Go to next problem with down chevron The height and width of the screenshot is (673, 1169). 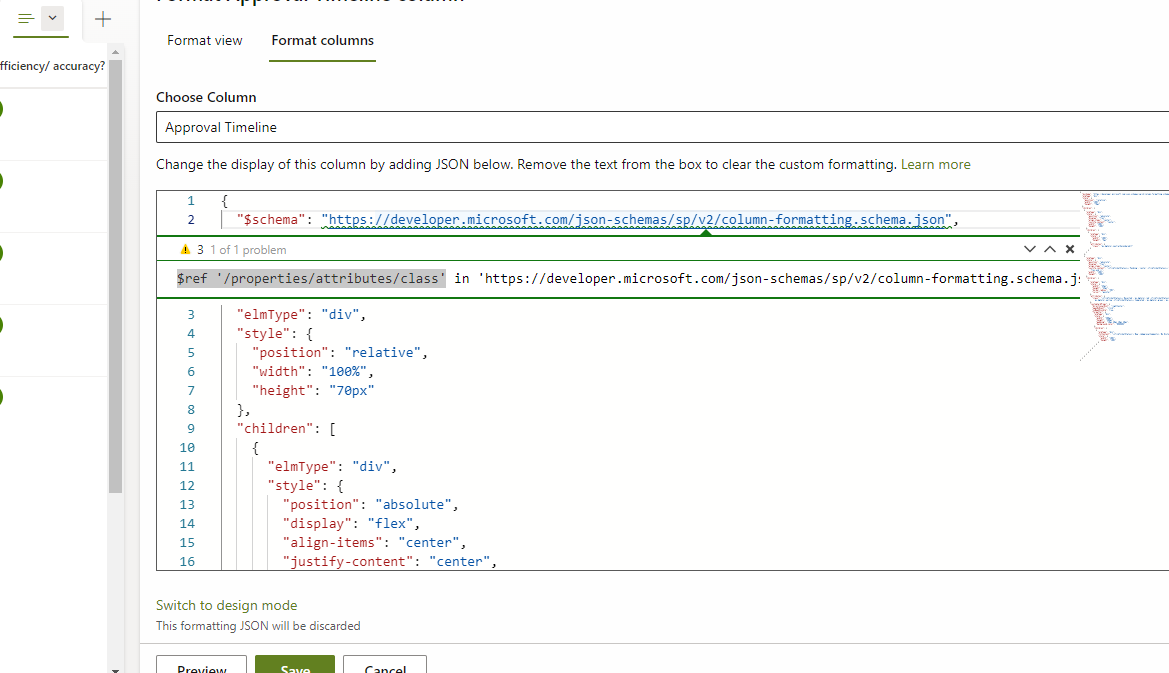(1030, 249)
